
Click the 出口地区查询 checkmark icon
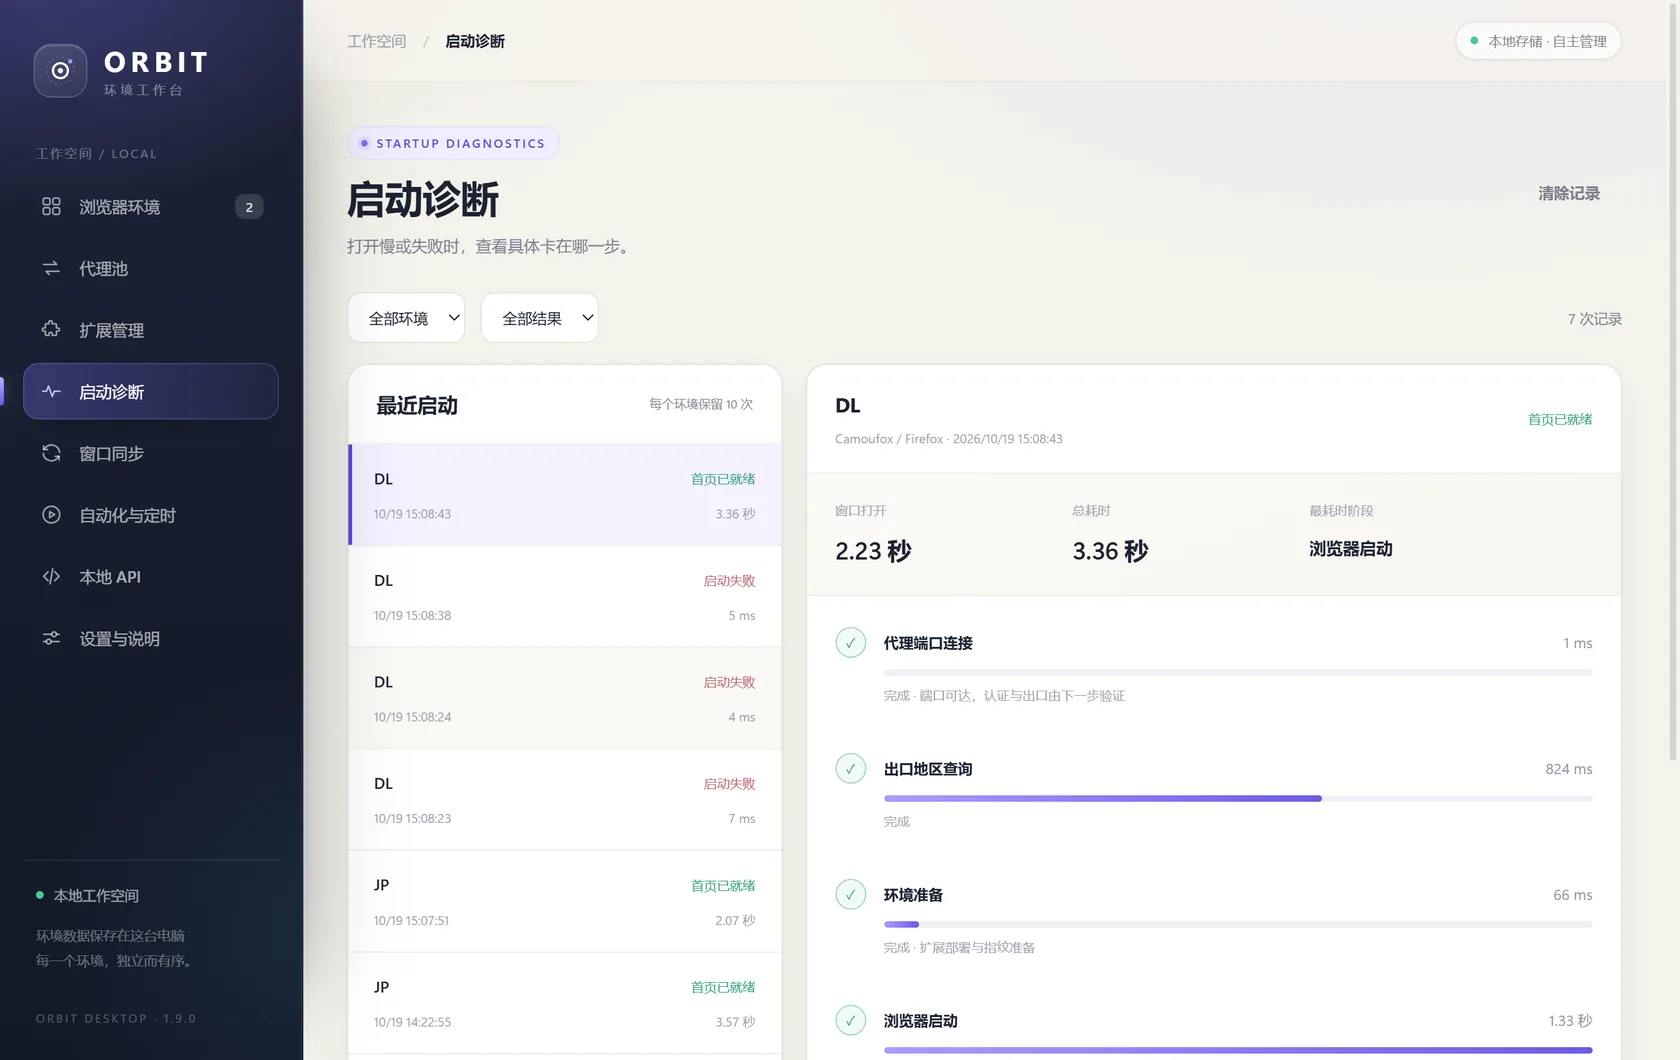pos(850,769)
